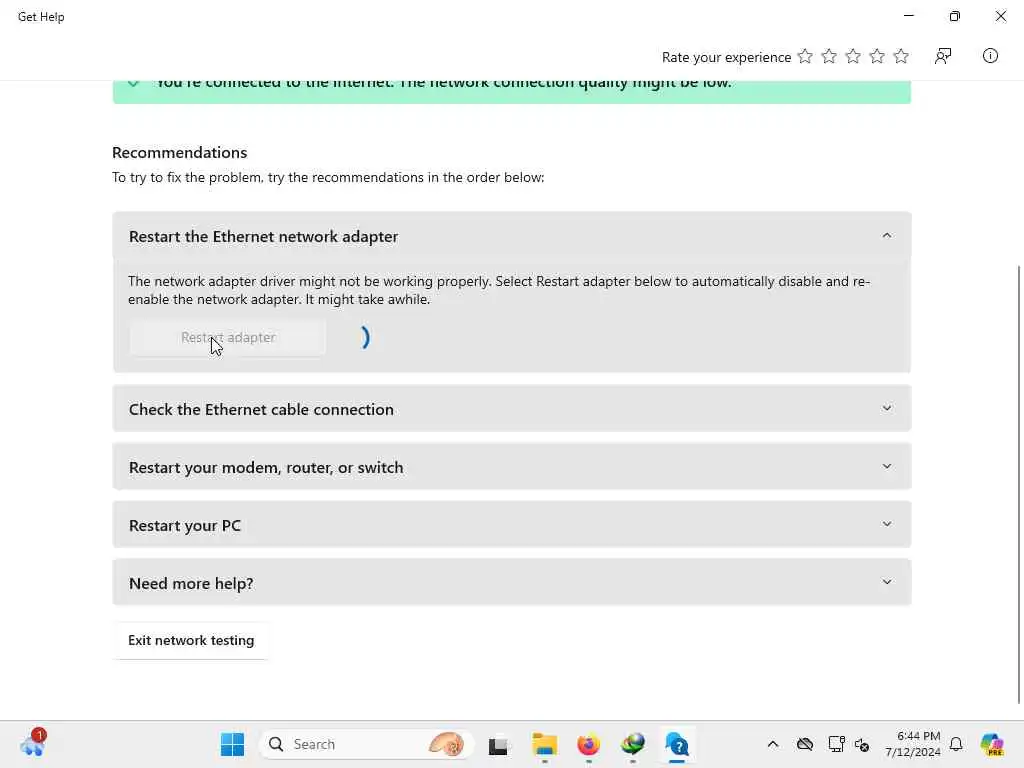The width and height of the screenshot is (1024, 768).
Task: Click the cloud sync tray icon
Action: click(x=805, y=744)
